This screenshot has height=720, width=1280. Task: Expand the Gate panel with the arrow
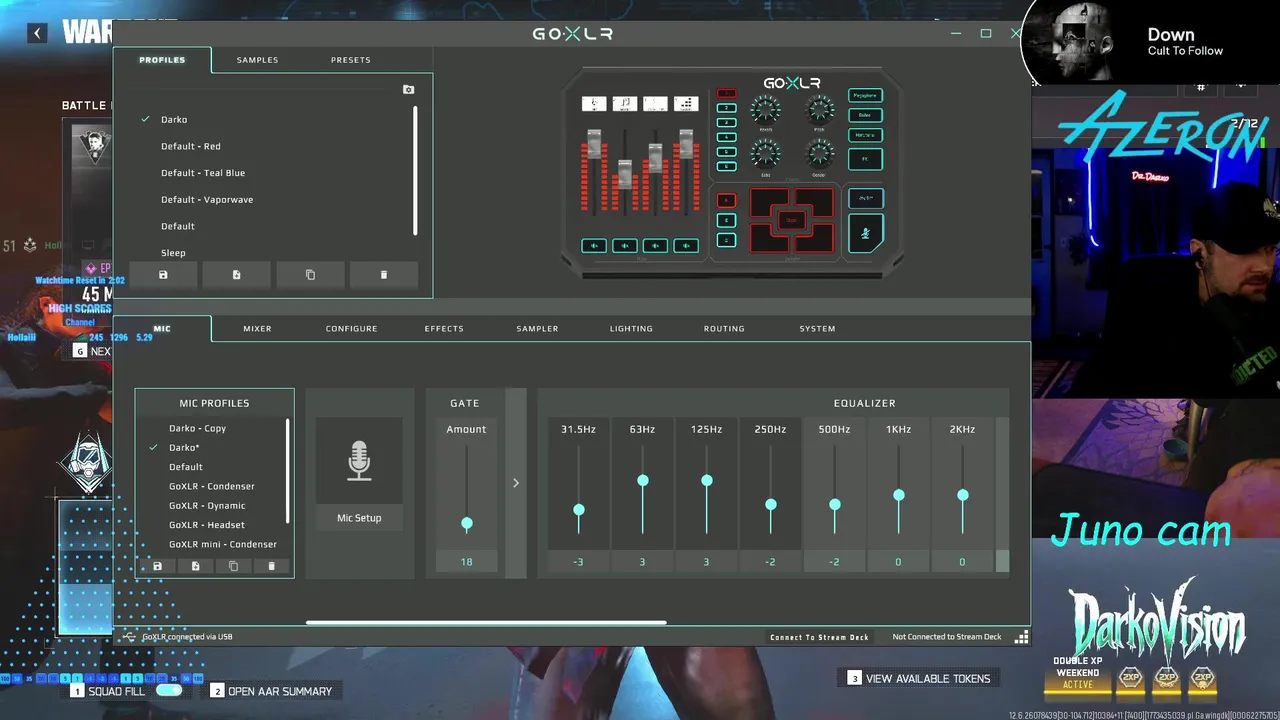(516, 483)
